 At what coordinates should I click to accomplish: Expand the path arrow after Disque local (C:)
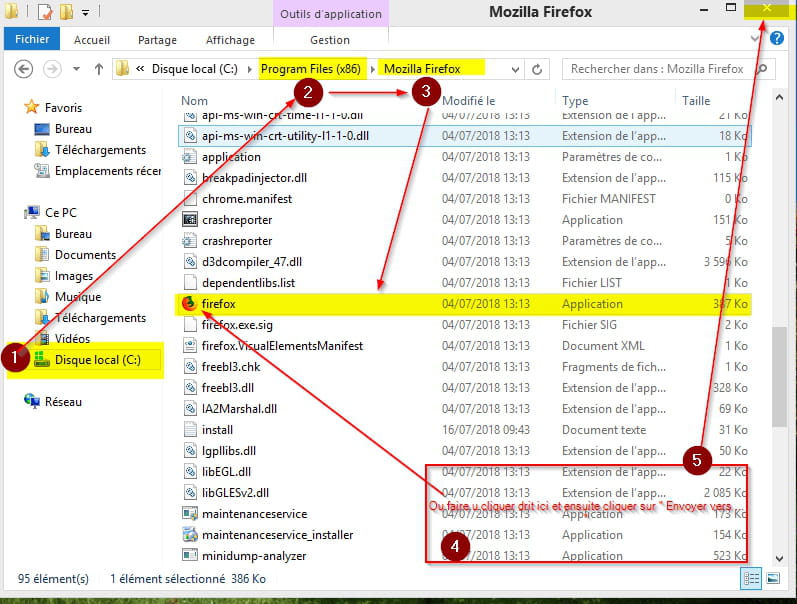(249, 69)
